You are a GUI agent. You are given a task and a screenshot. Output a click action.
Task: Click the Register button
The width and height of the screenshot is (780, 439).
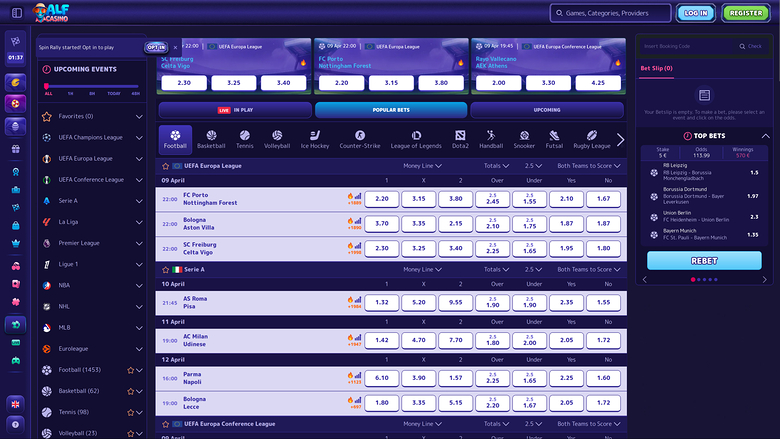(x=746, y=13)
